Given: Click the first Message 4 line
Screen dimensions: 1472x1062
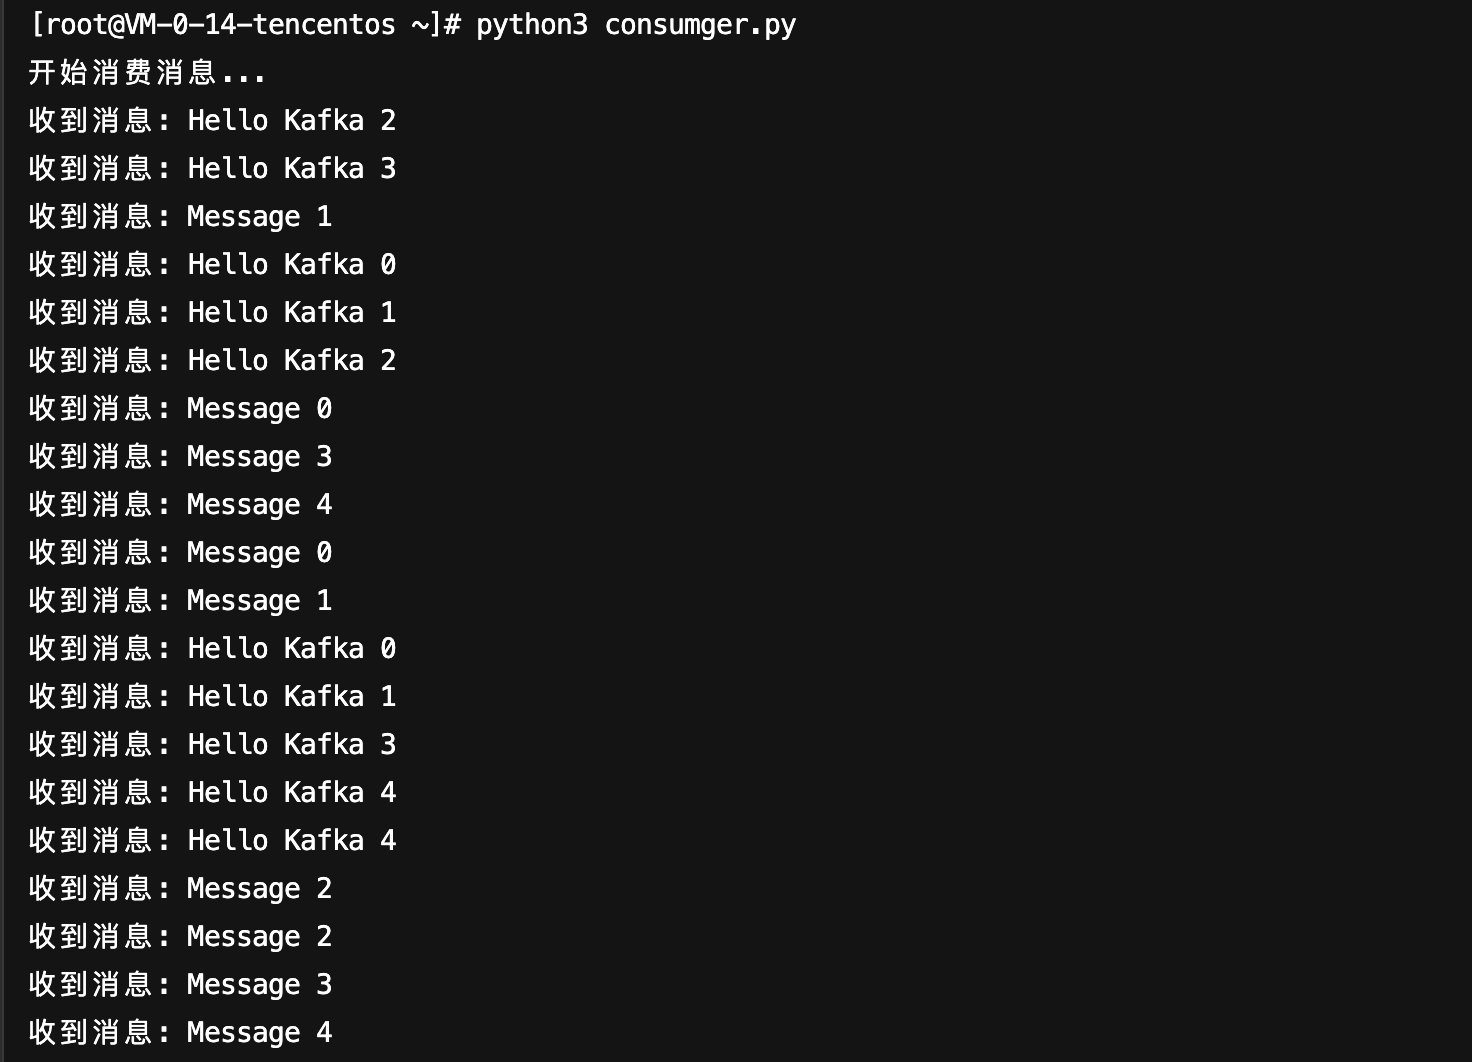Looking at the screenshot, I should point(180,505).
